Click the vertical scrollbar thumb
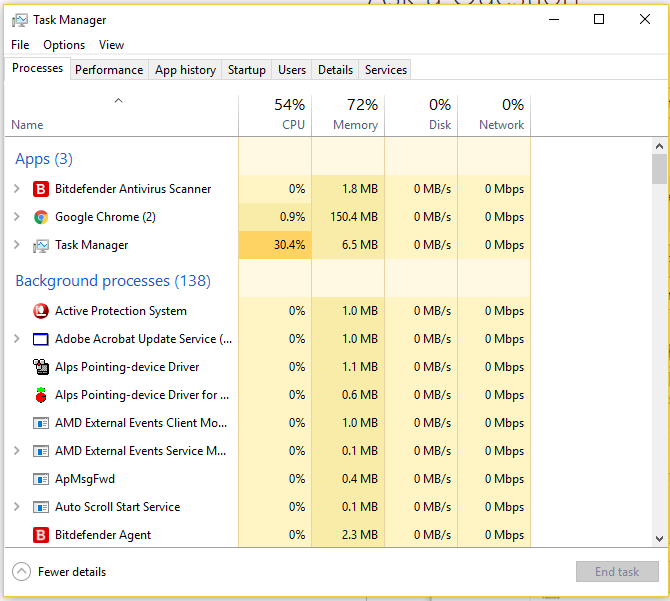The width and height of the screenshot is (670, 601). pos(659,169)
